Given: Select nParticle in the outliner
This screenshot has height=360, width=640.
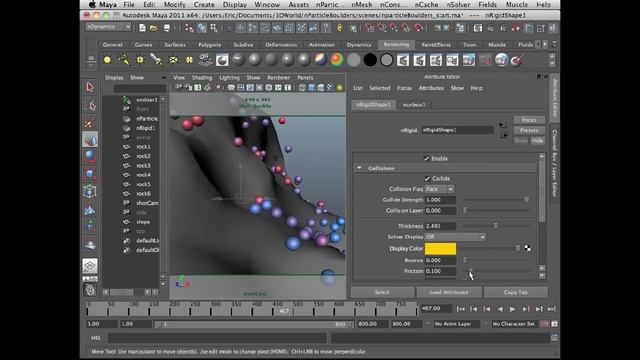Looking at the screenshot, I should pos(147,118).
